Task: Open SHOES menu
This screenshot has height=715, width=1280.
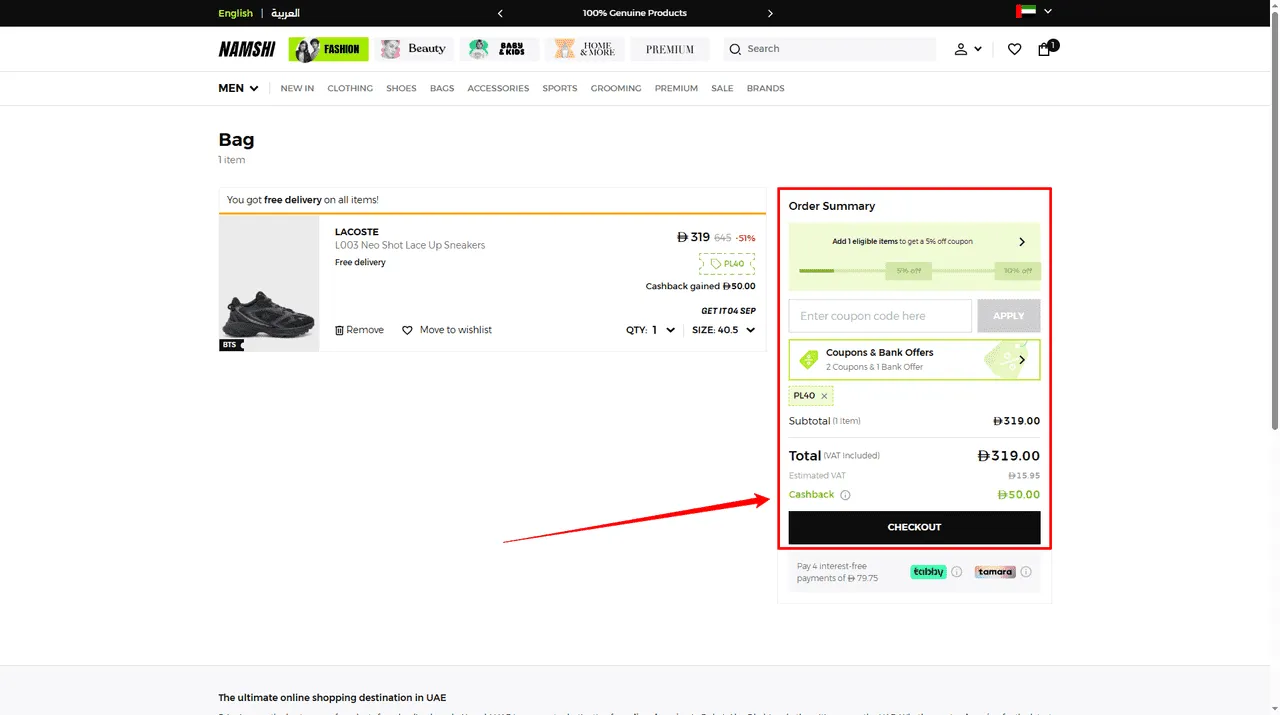Action: (401, 88)
